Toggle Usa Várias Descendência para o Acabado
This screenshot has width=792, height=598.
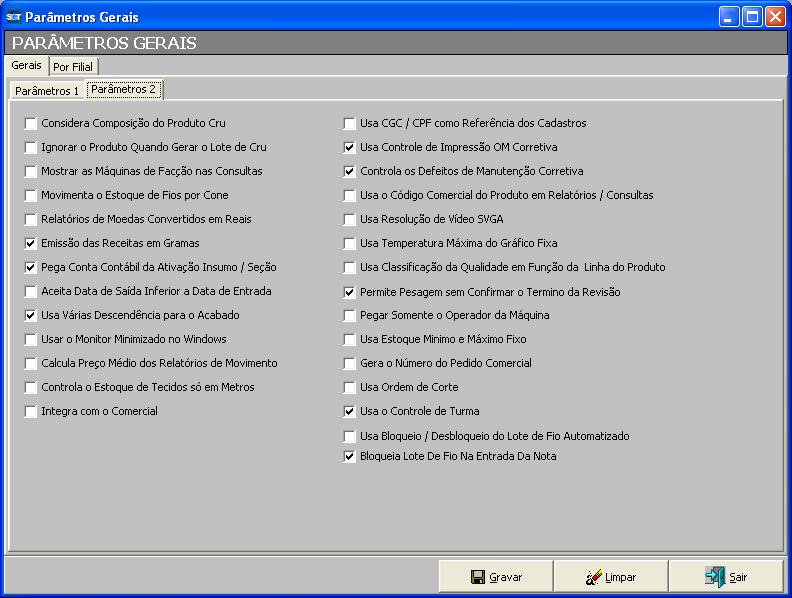coord(31,316)
